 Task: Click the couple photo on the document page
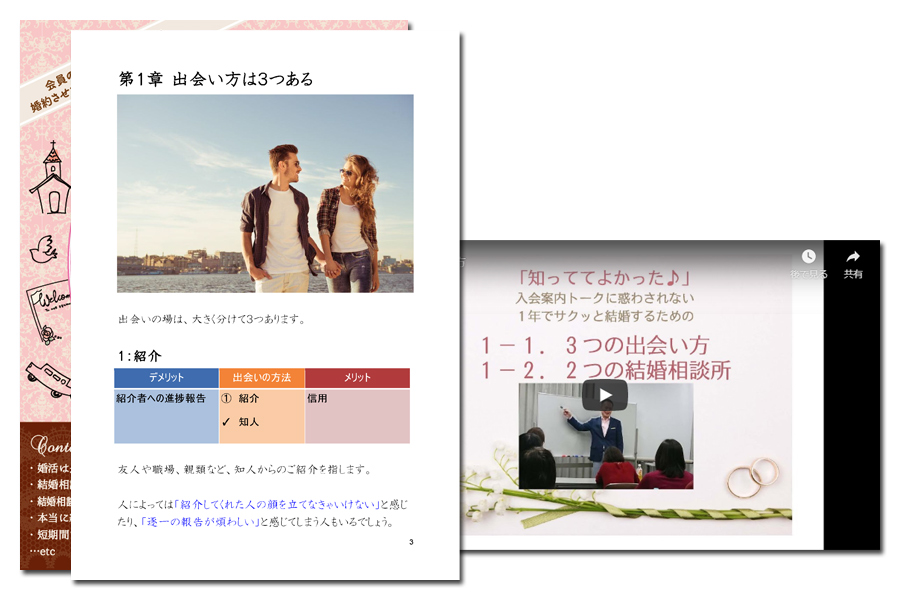click(x=265, y=193)
